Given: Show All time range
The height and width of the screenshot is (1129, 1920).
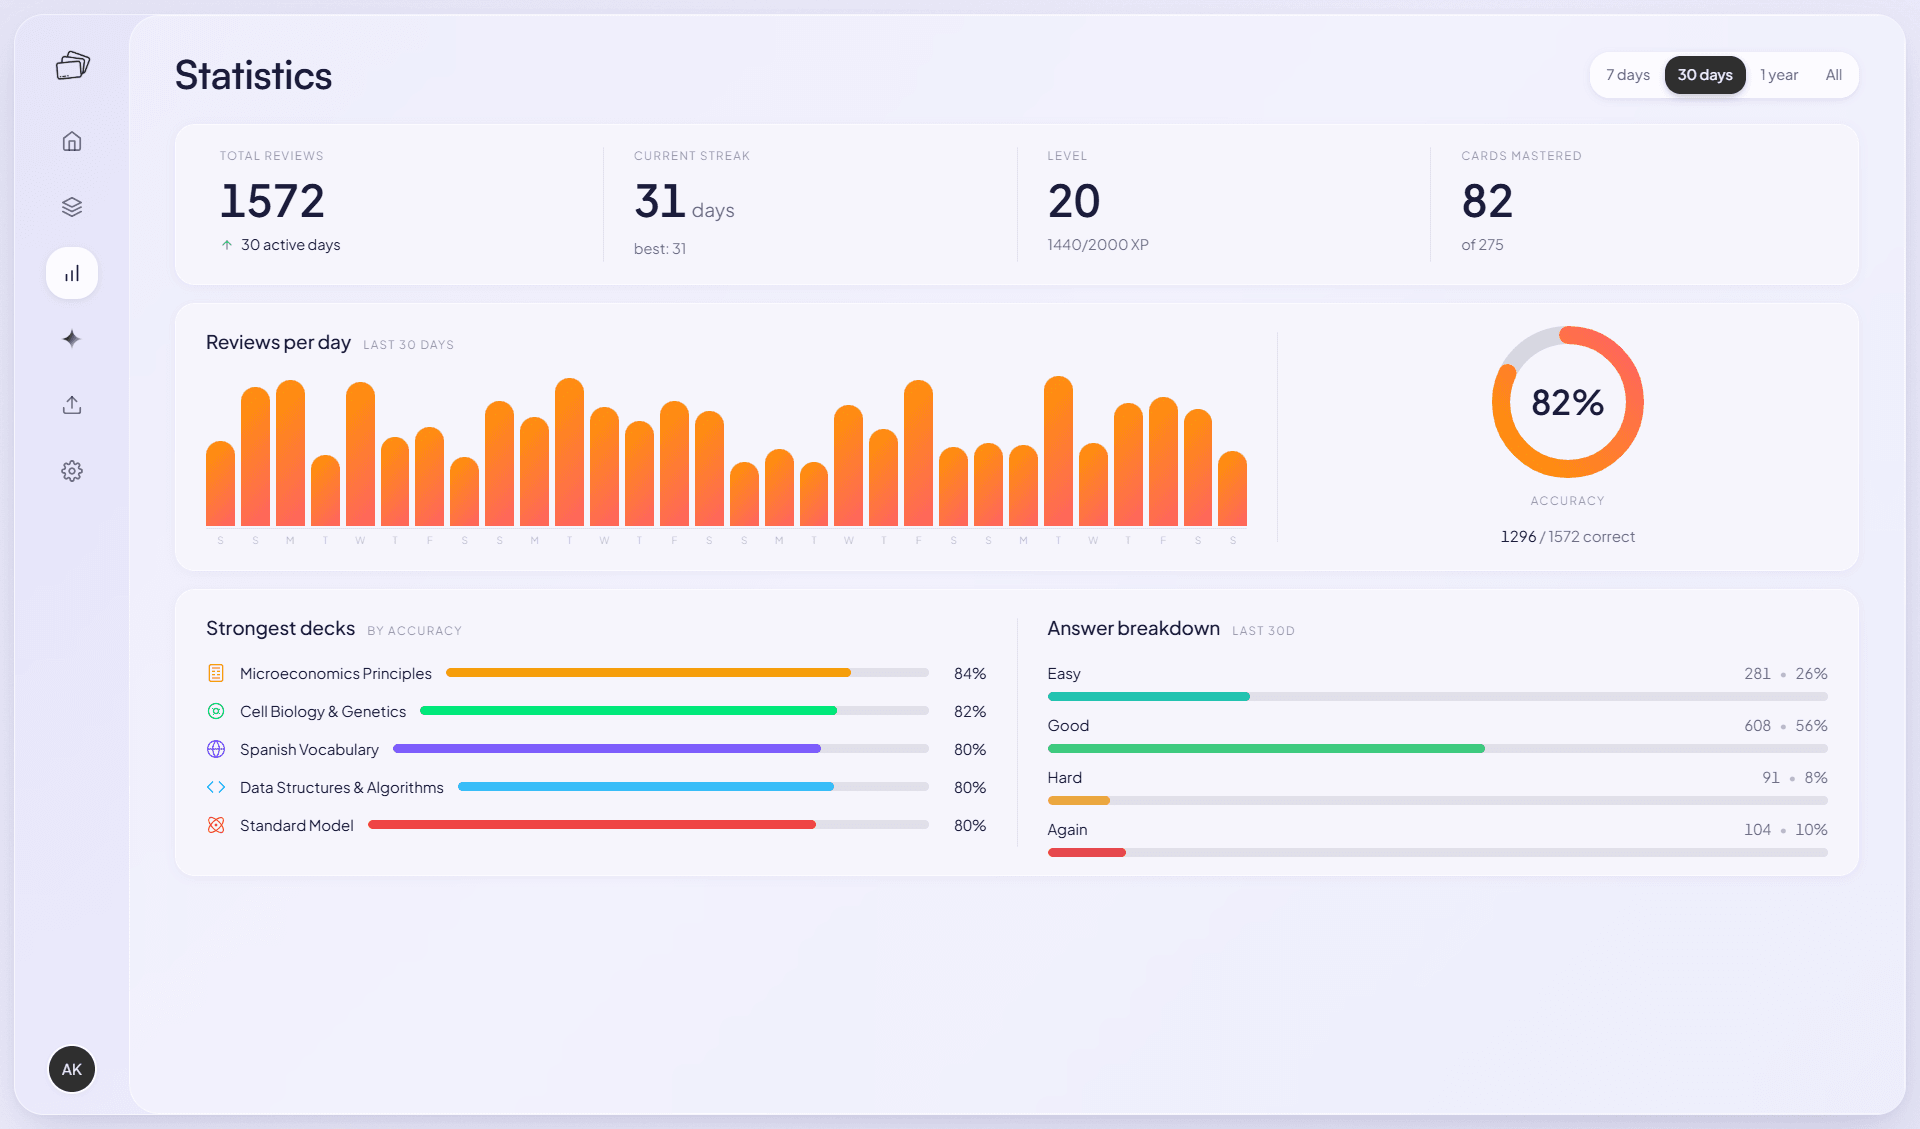Looking at the screenshot, I should pos(1833,75).
